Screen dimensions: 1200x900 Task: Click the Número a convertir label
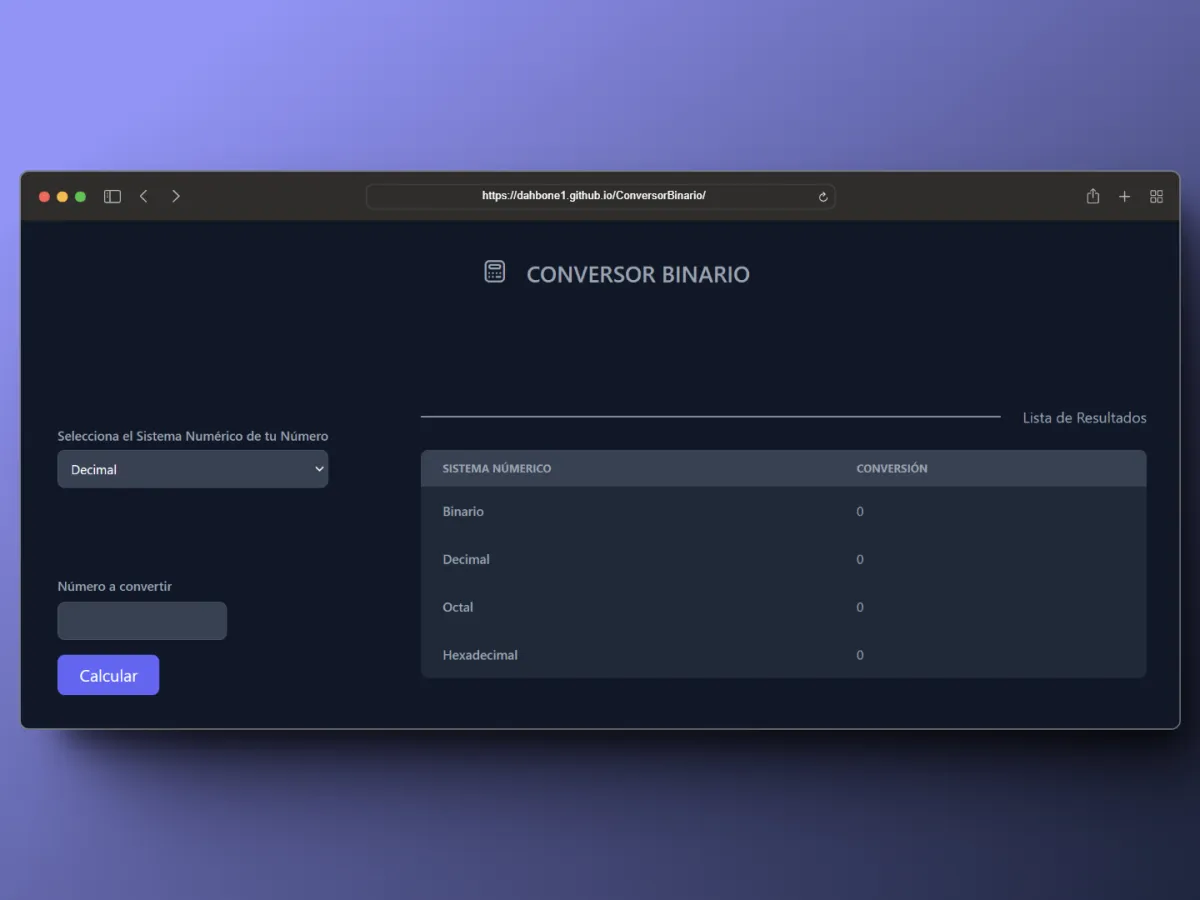[115, 586]
